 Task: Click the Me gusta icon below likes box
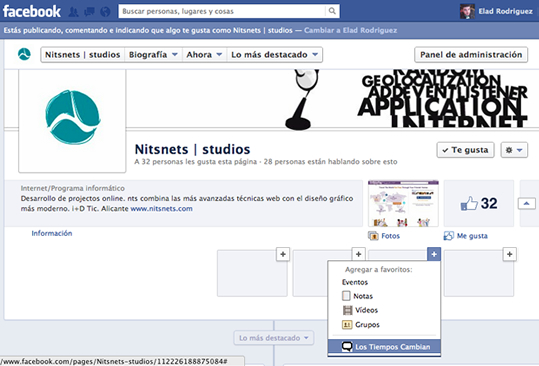click(x=449, y=236)
